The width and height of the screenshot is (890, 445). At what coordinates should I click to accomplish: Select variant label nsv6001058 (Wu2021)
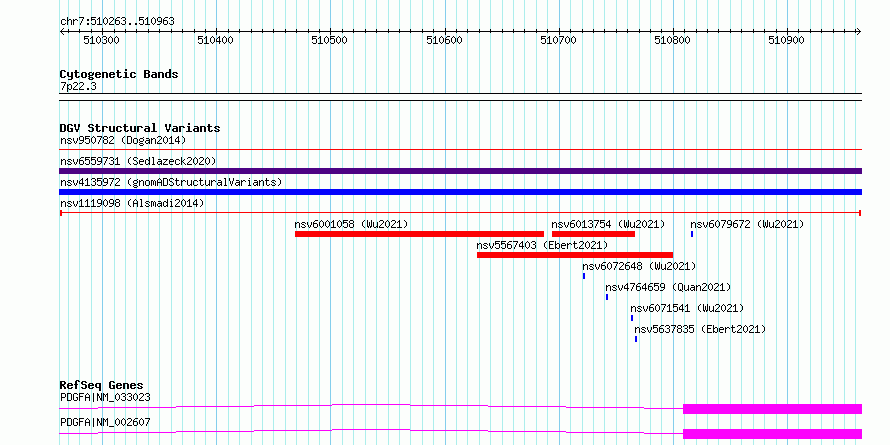click(351, 224)
